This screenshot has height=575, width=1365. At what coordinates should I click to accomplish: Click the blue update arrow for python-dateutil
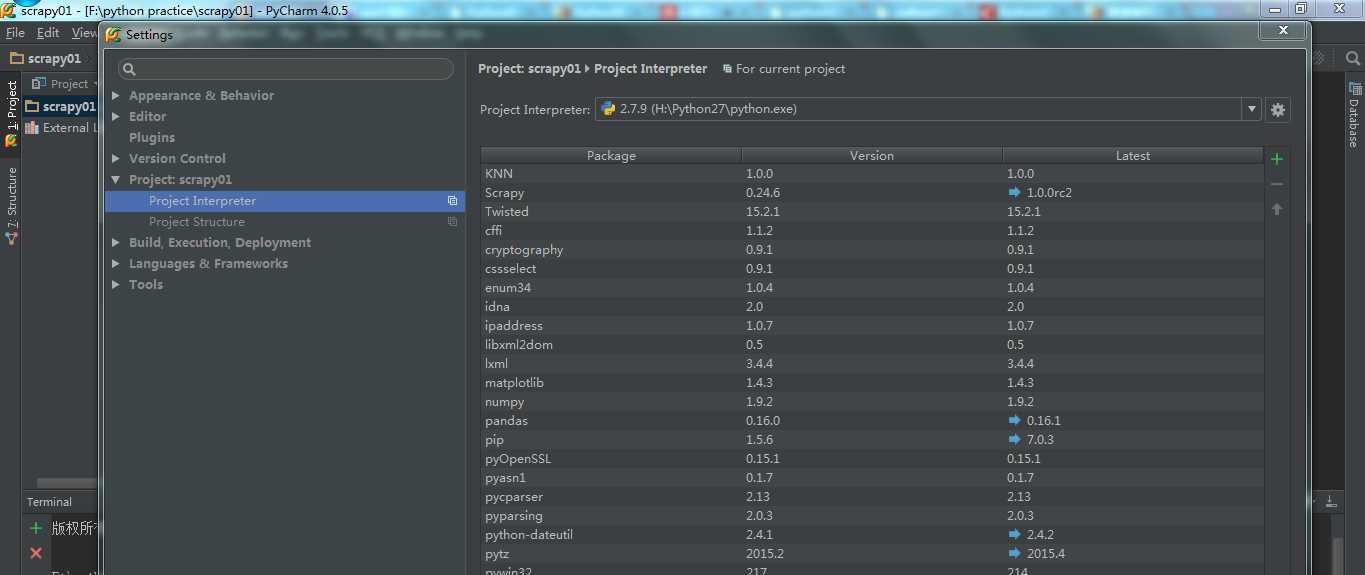coord(1015,535)
